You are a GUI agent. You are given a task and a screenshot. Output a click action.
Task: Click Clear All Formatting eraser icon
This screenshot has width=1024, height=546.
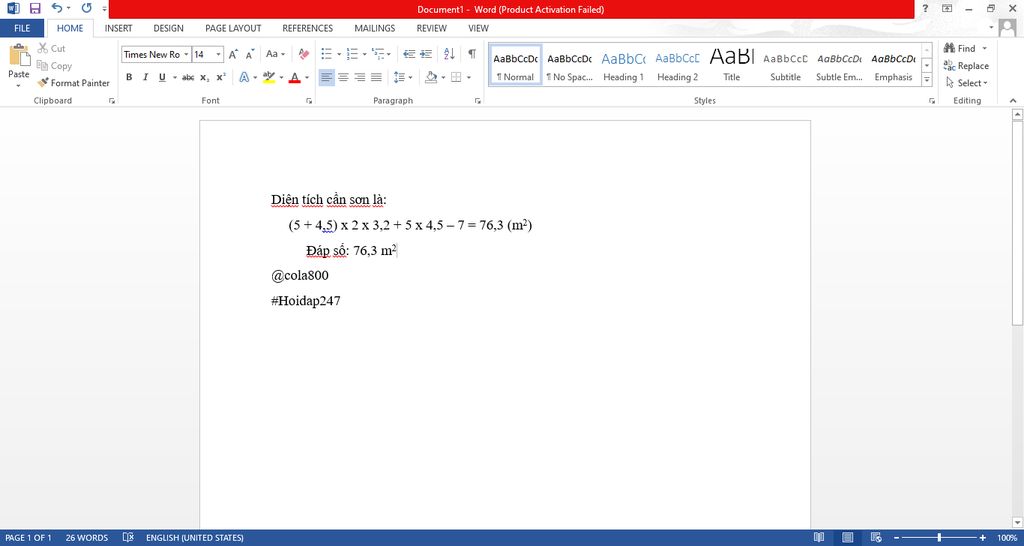point(304,54)
